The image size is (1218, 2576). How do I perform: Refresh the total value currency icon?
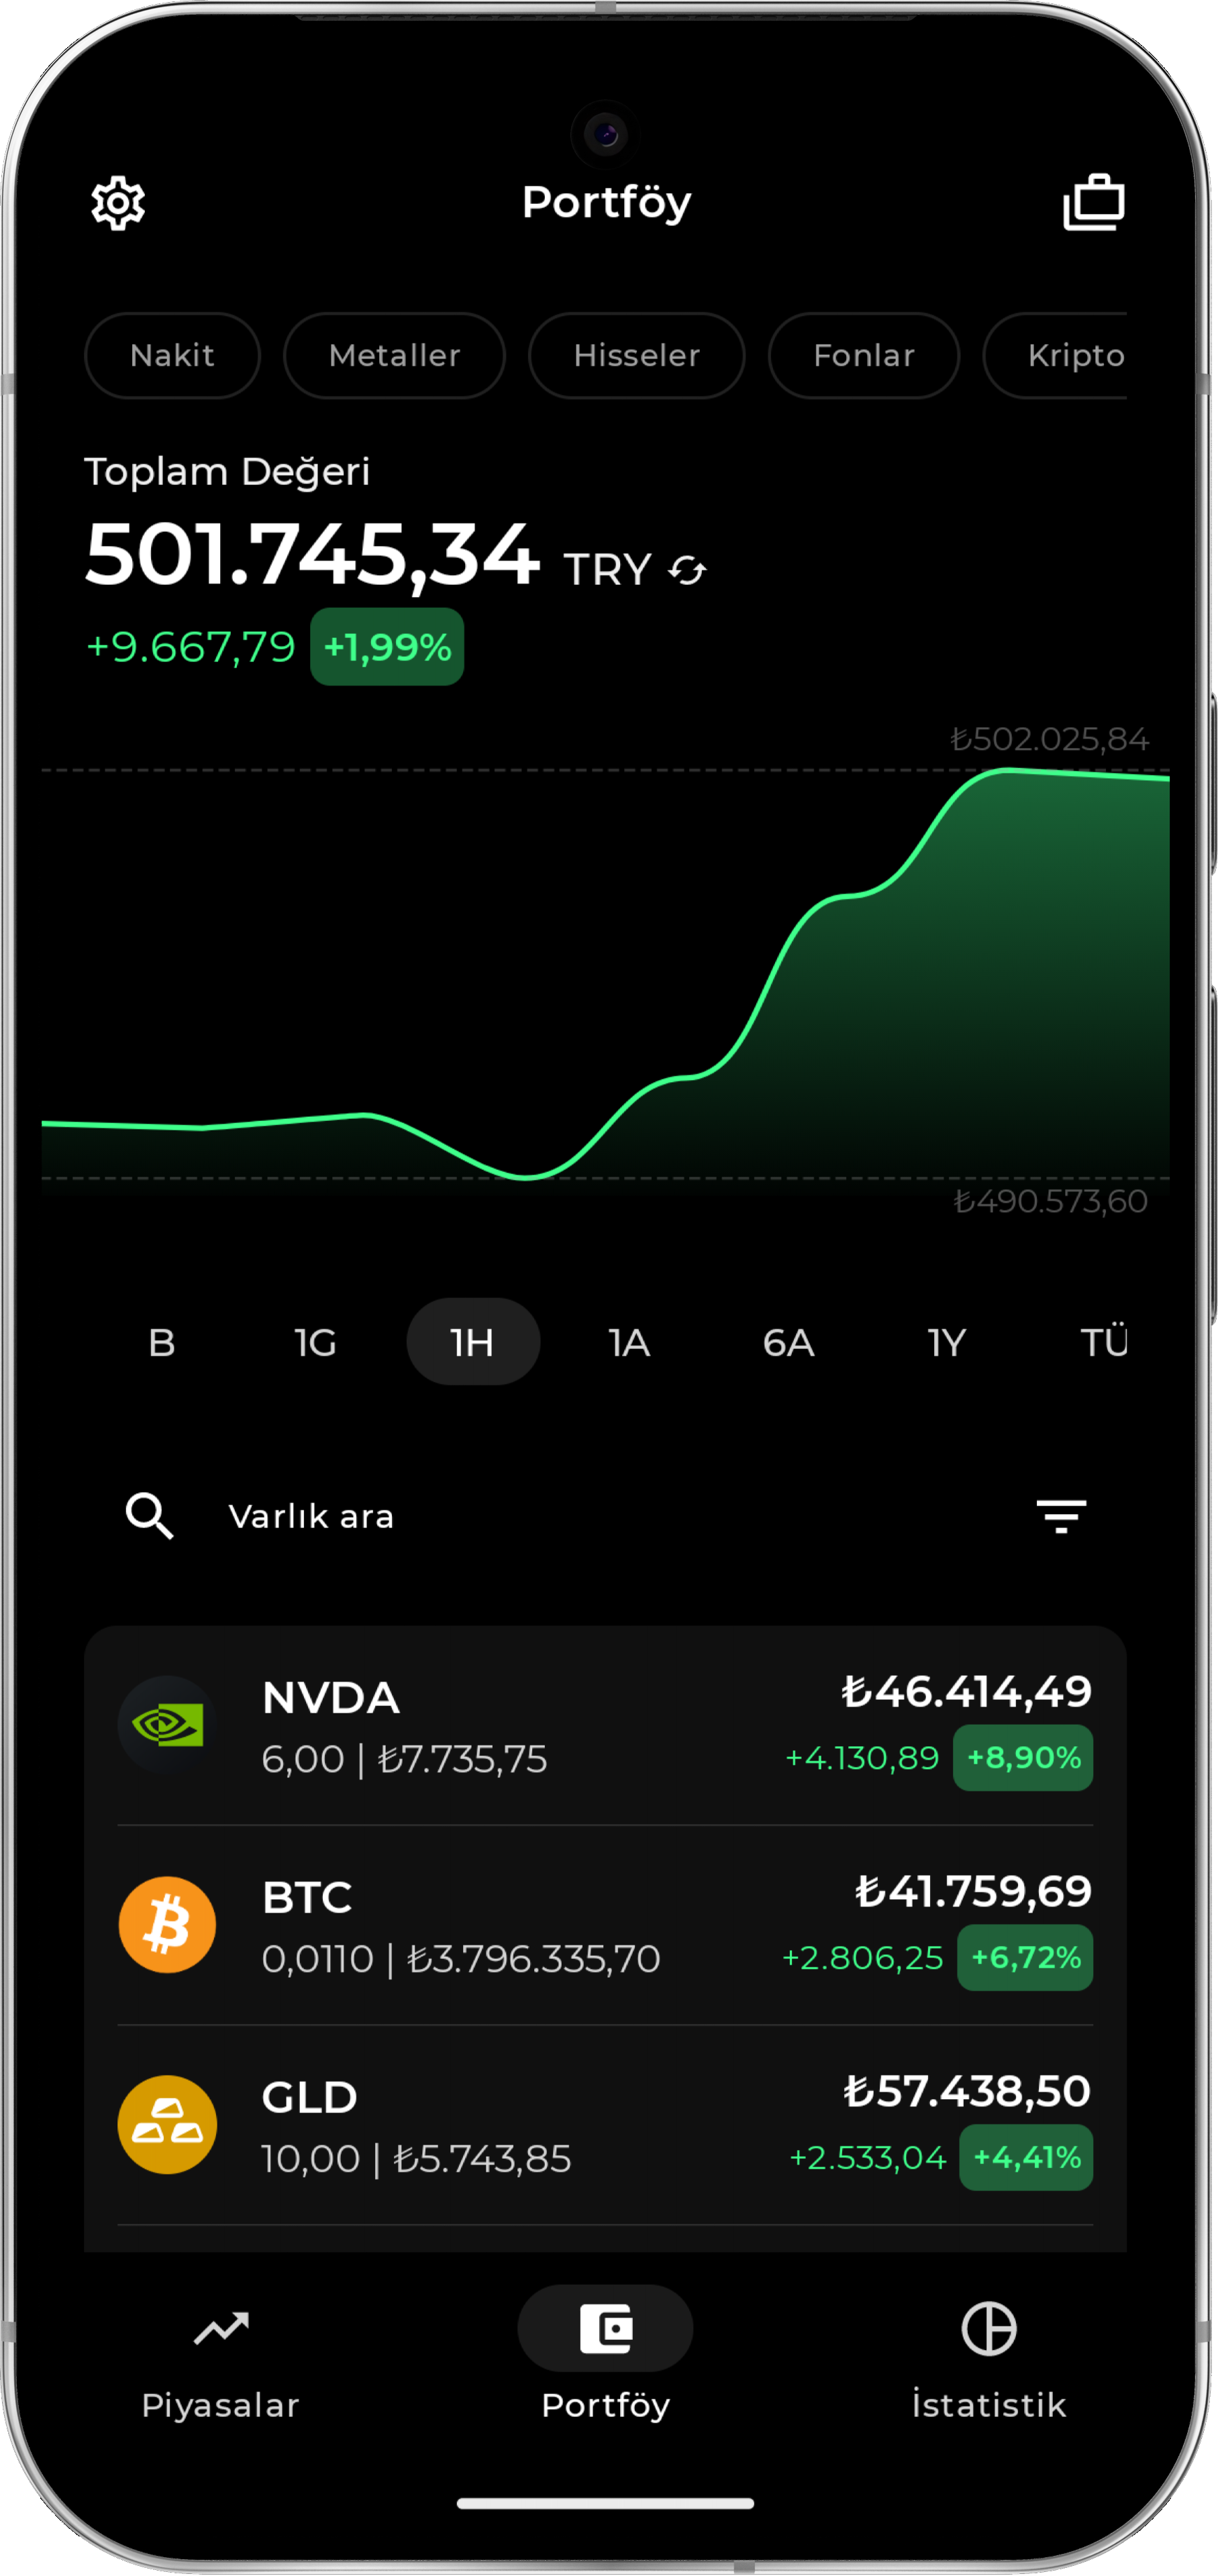pyautogui.click(x=688, y=571)
